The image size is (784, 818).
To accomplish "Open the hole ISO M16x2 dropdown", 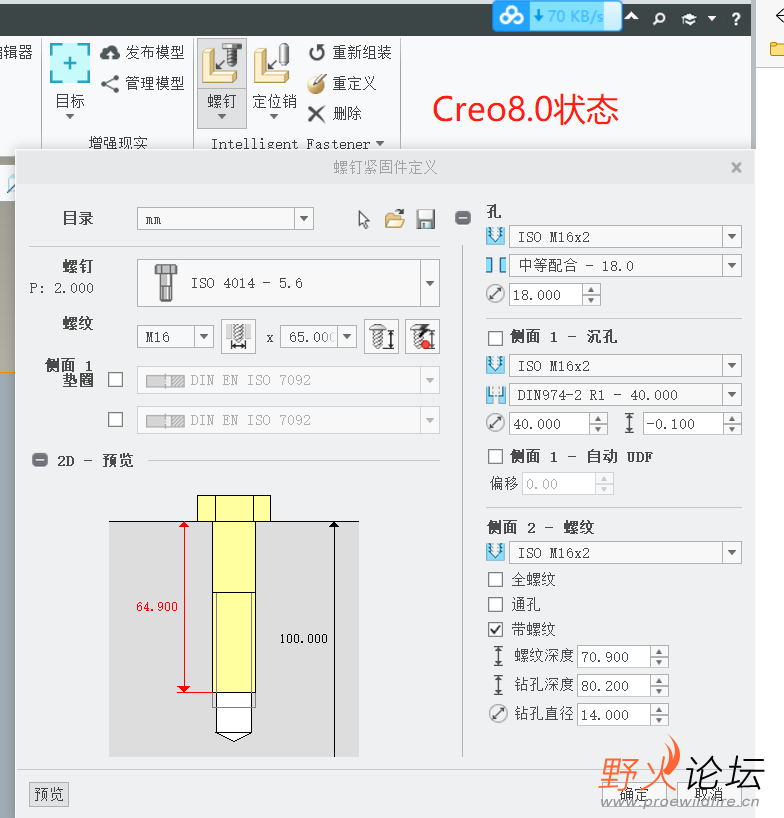I will (x=732, y=236).
